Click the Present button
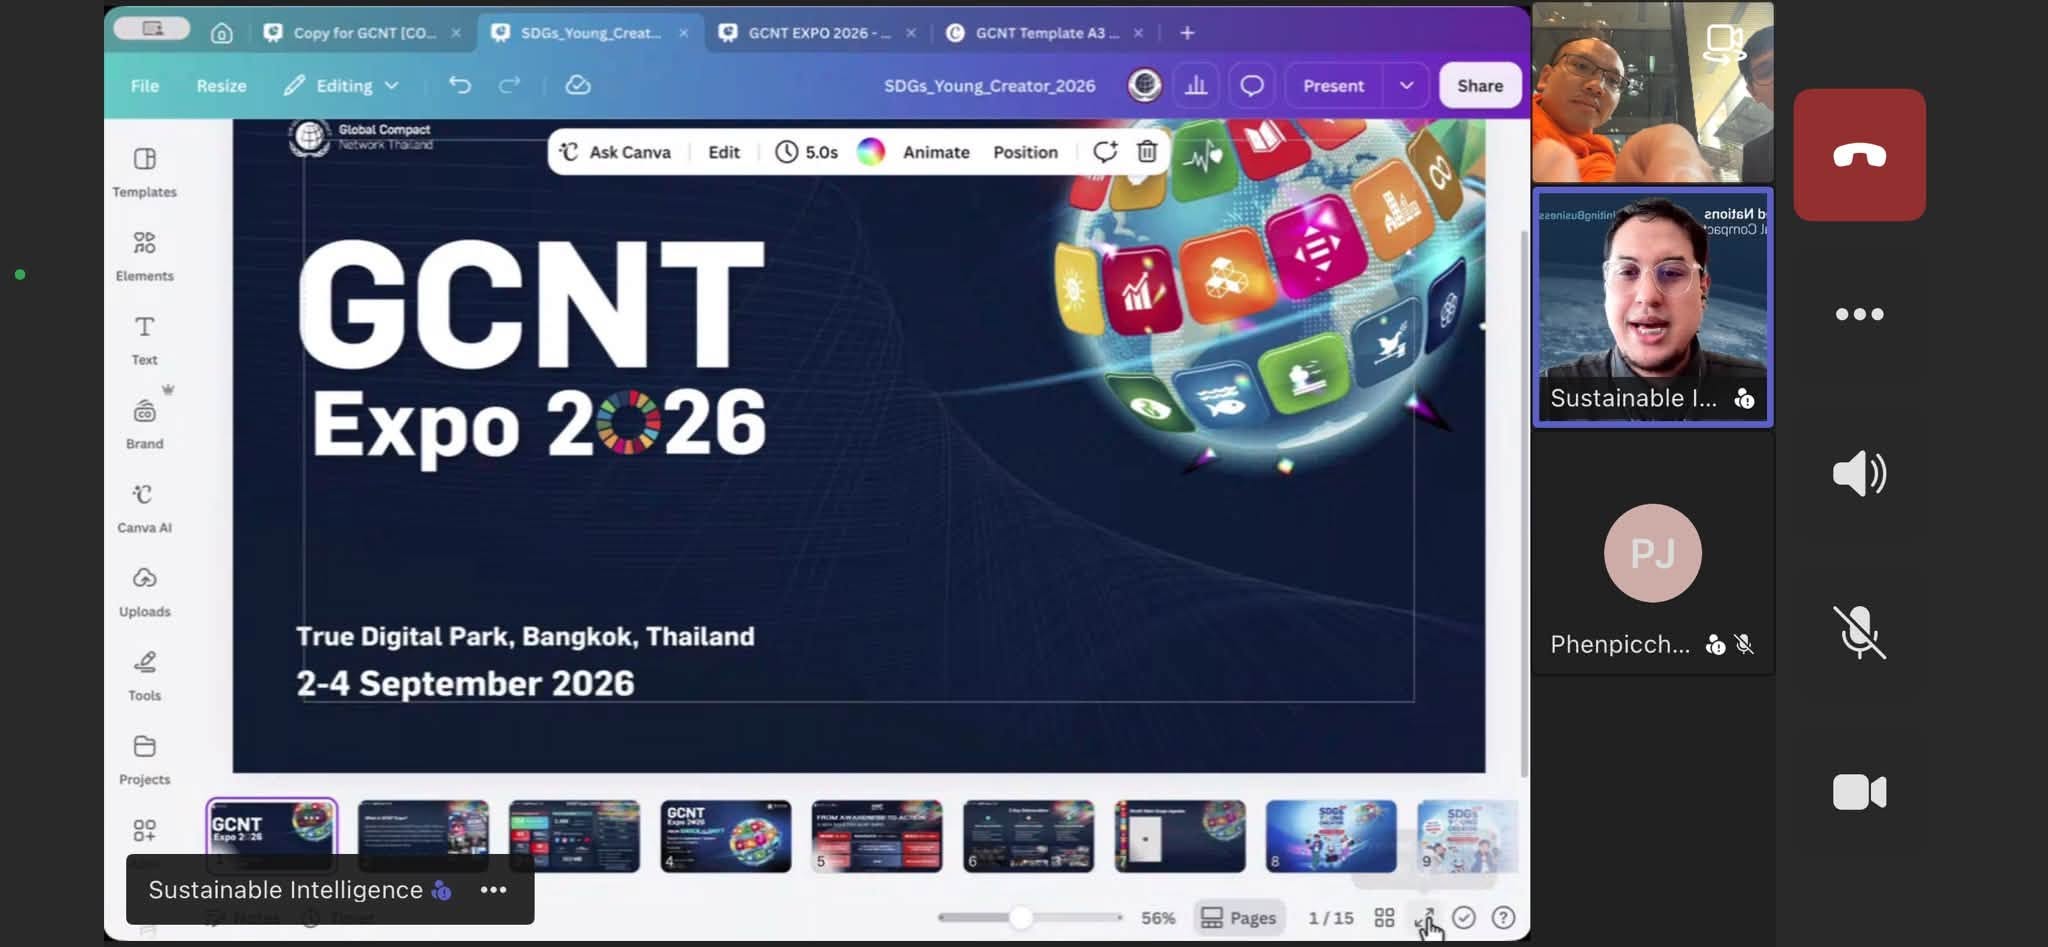The height and width of the screenshot is (947, 2048). 1333,85
